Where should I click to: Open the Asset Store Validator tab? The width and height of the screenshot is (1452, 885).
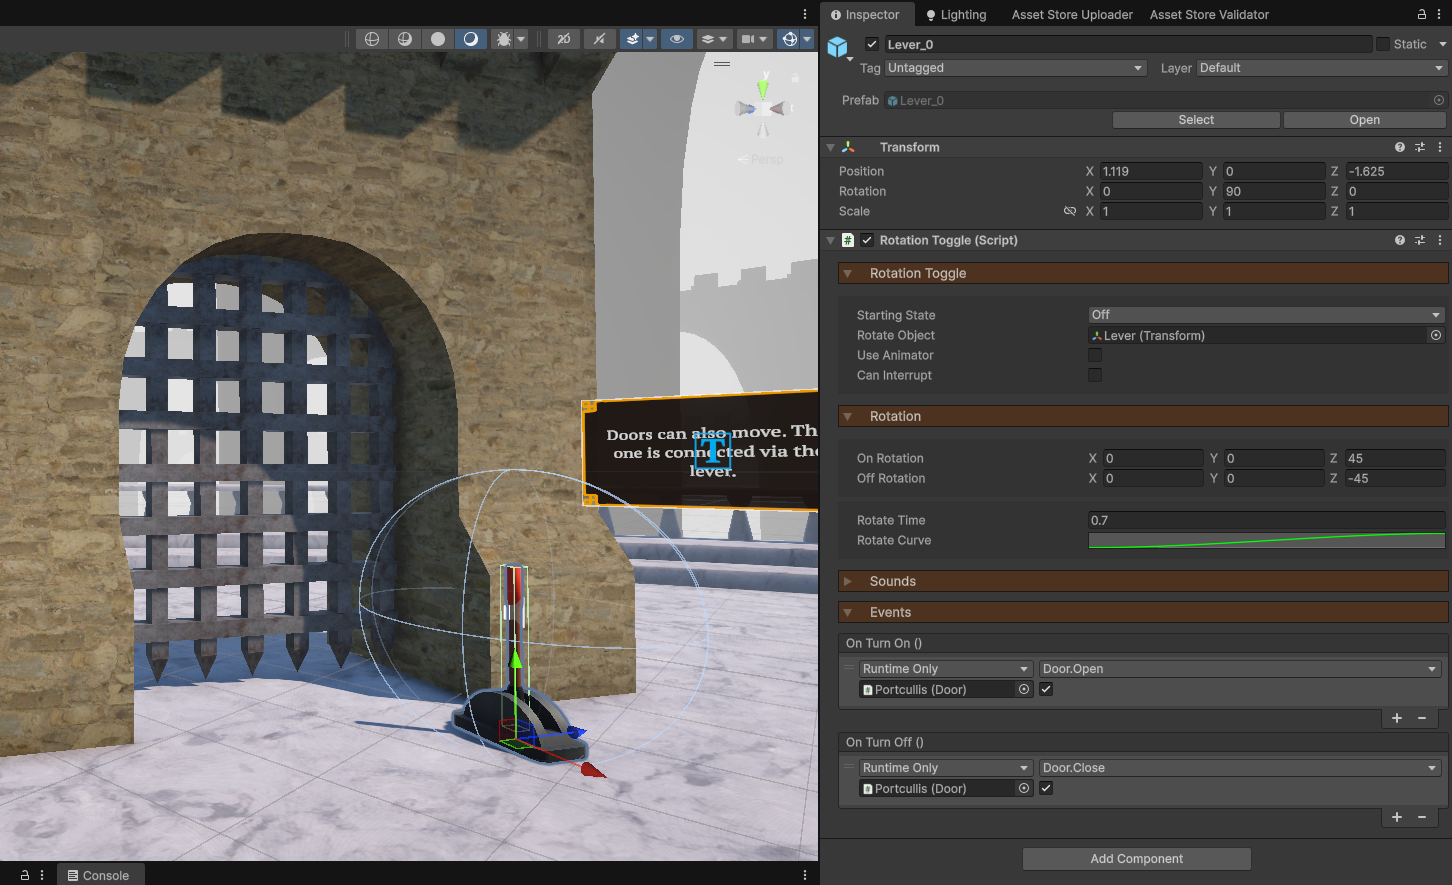1209,14
